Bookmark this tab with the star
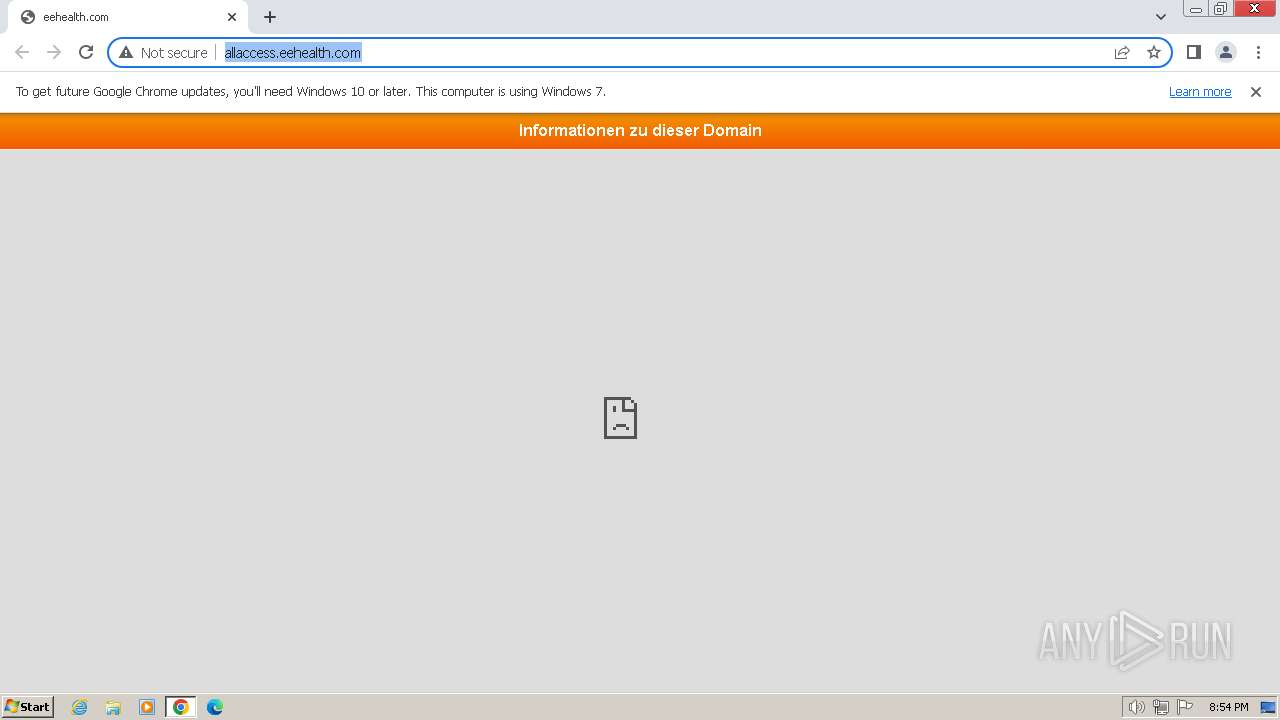 pos(1154,52)
